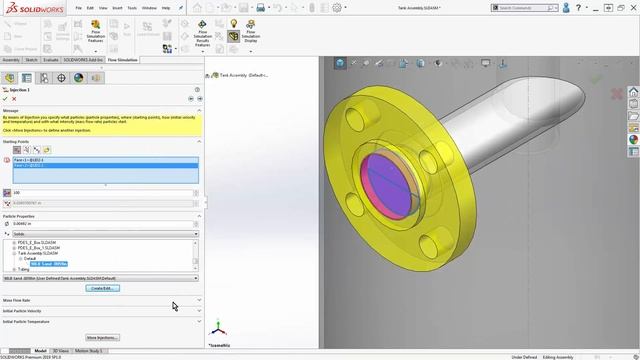The height and width of the screenshot is (360, 640).
Task: Open Appearances color ball task pane icon
Action: (633, 140)
